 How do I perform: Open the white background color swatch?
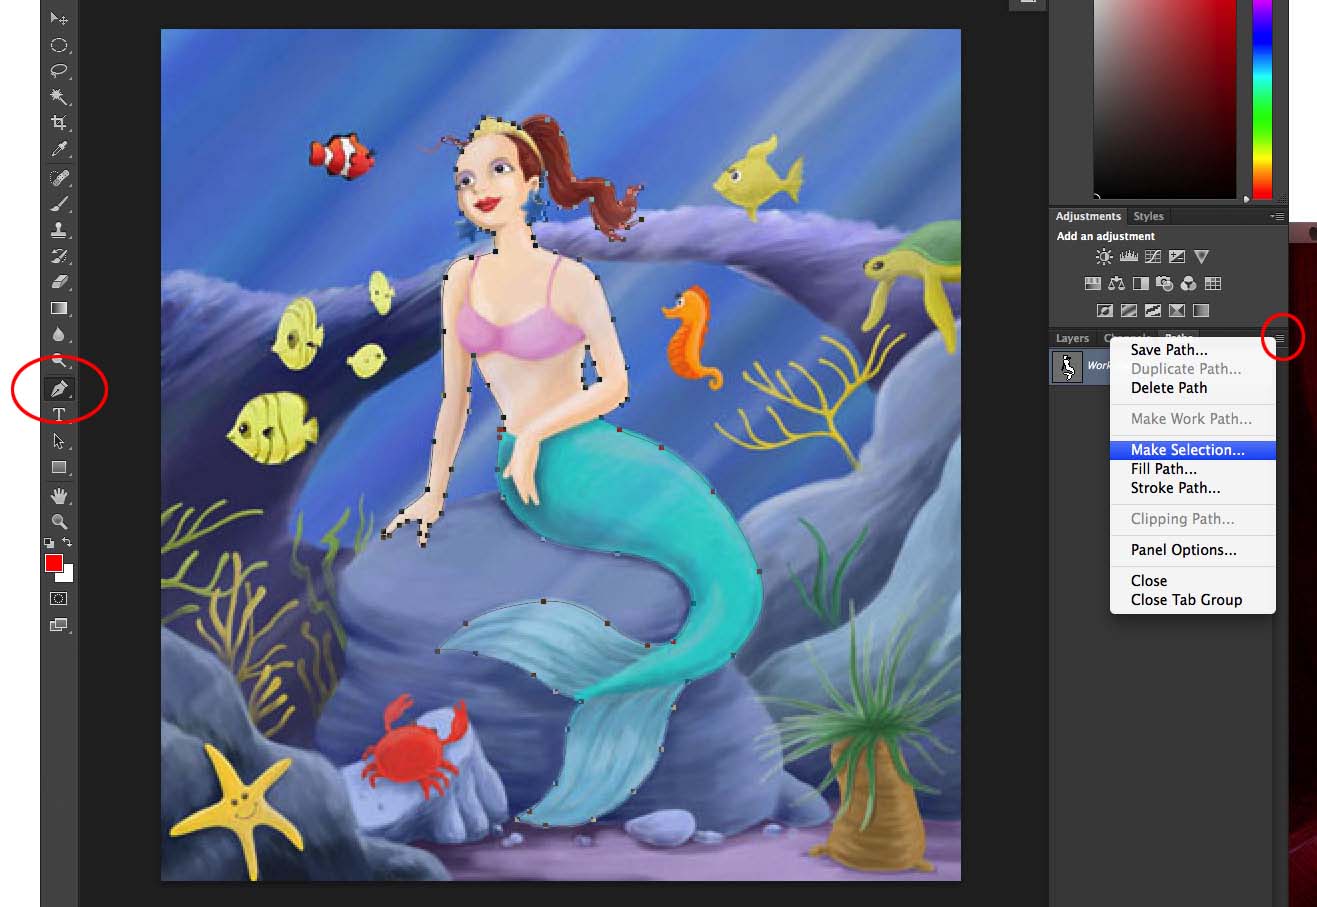coord(68,575)
